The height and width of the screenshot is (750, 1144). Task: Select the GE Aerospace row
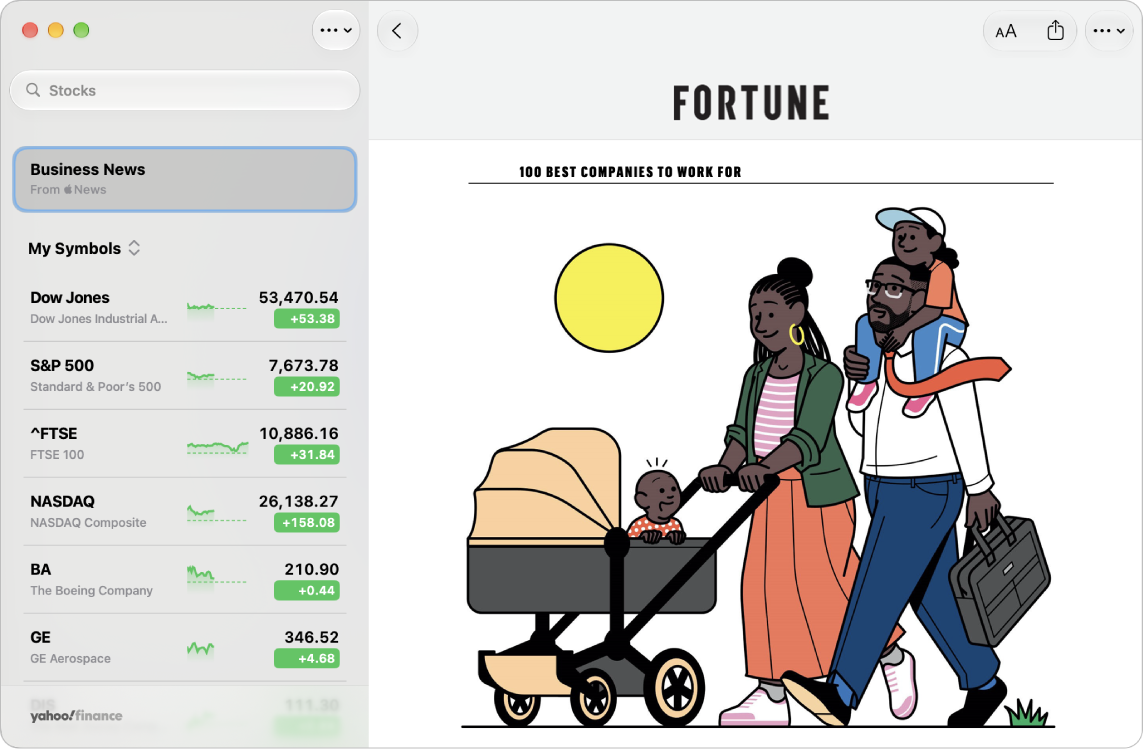click(x=185, y=646)
